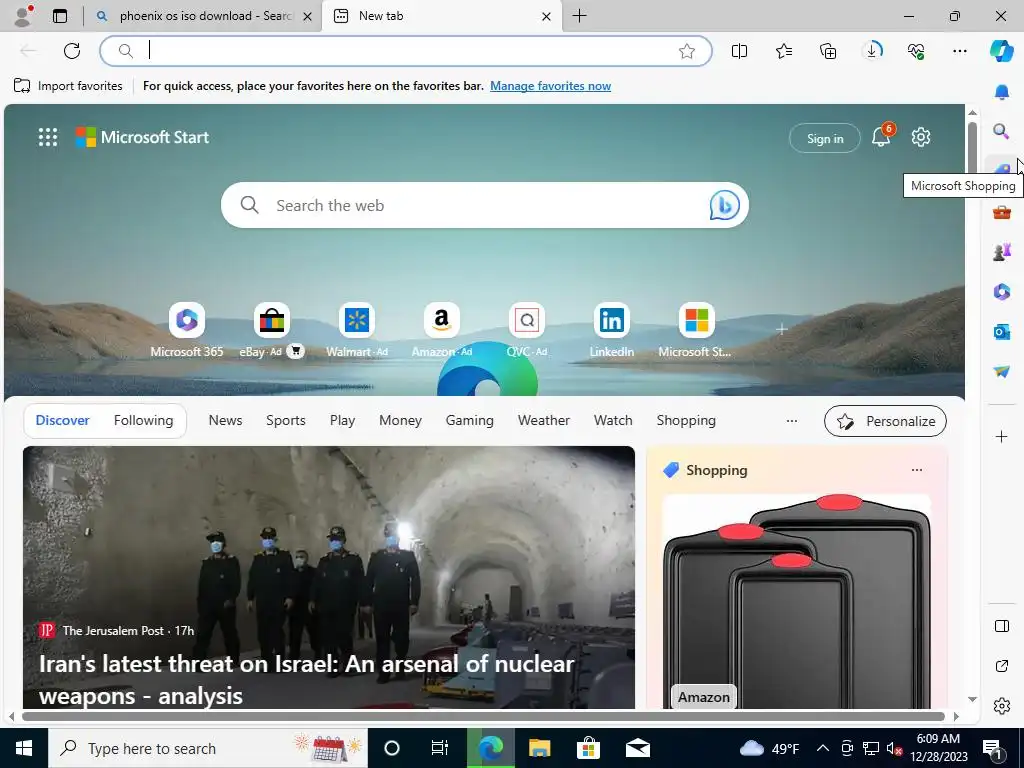Show hidden system tray icons chevron
The image size is (1024, 768).
click(823, 748)
